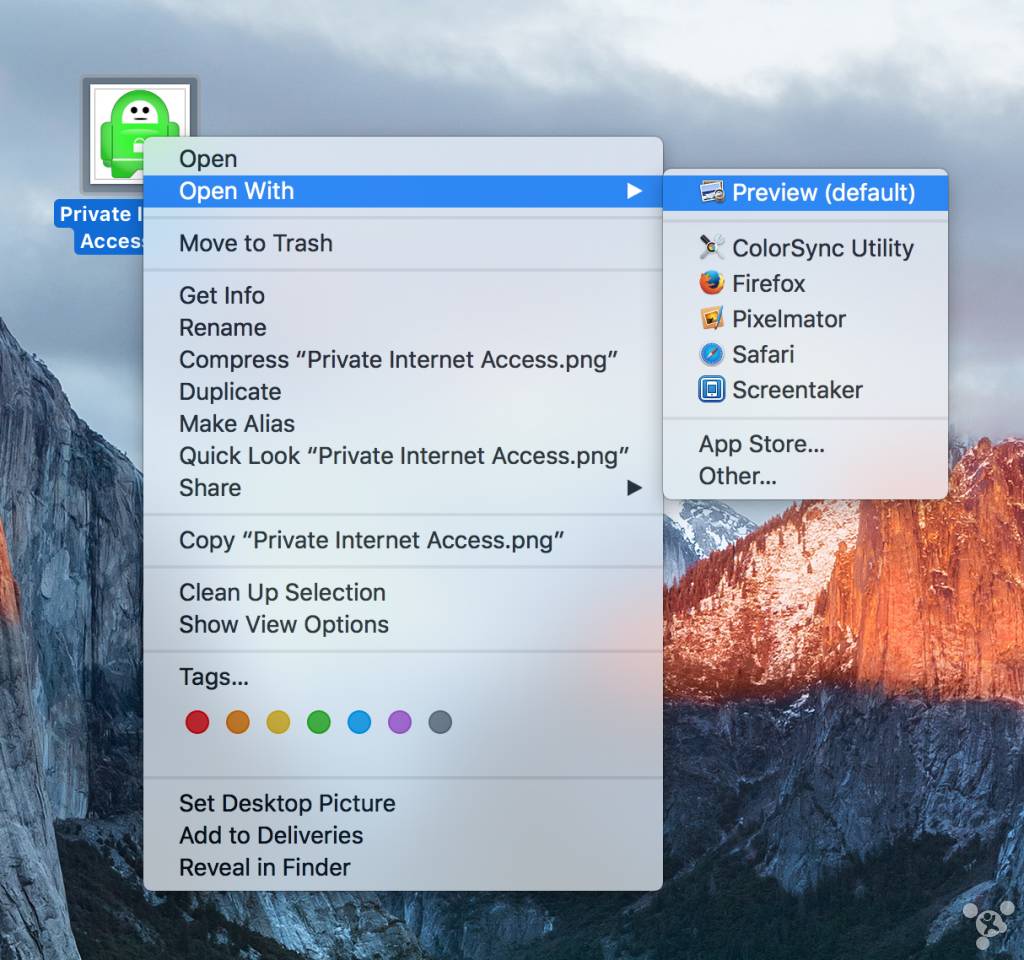The width and height of the screenshot is (1024, 960).
Task: Apply the green tag color
Action: pyautogui.click(x=319, y=722)
